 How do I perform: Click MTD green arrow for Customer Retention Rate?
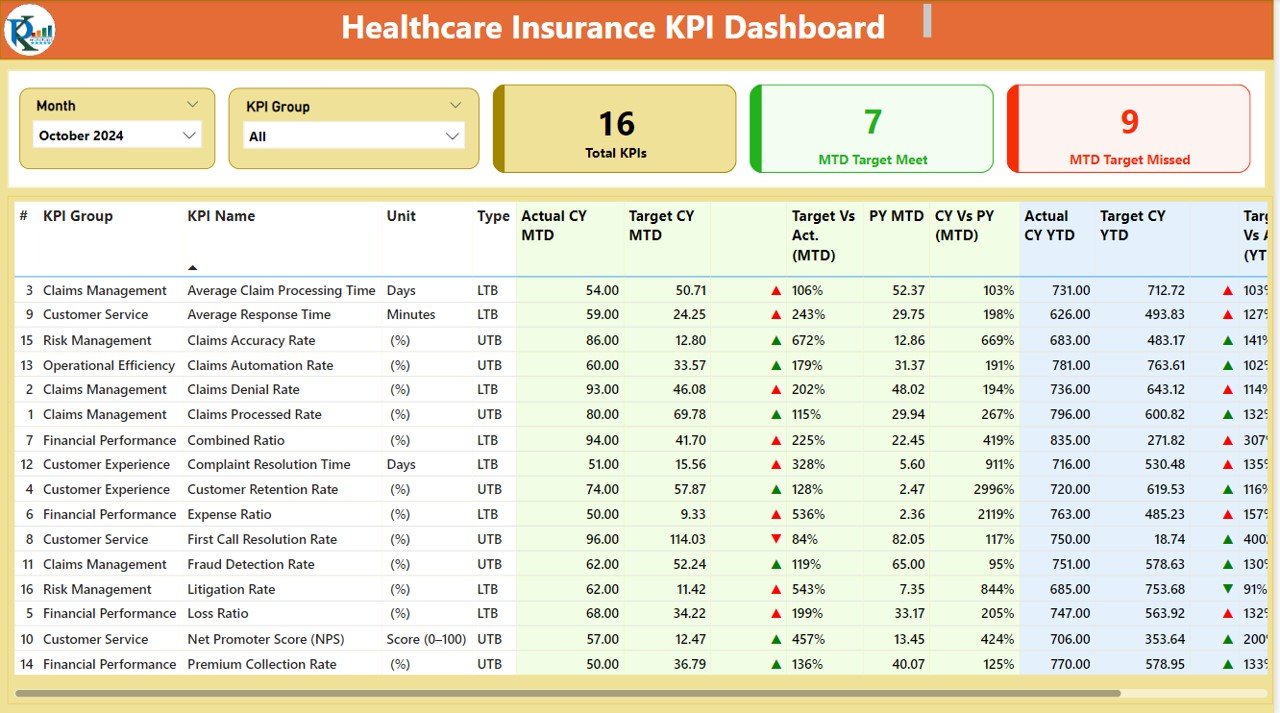click(x=776, y=490)
